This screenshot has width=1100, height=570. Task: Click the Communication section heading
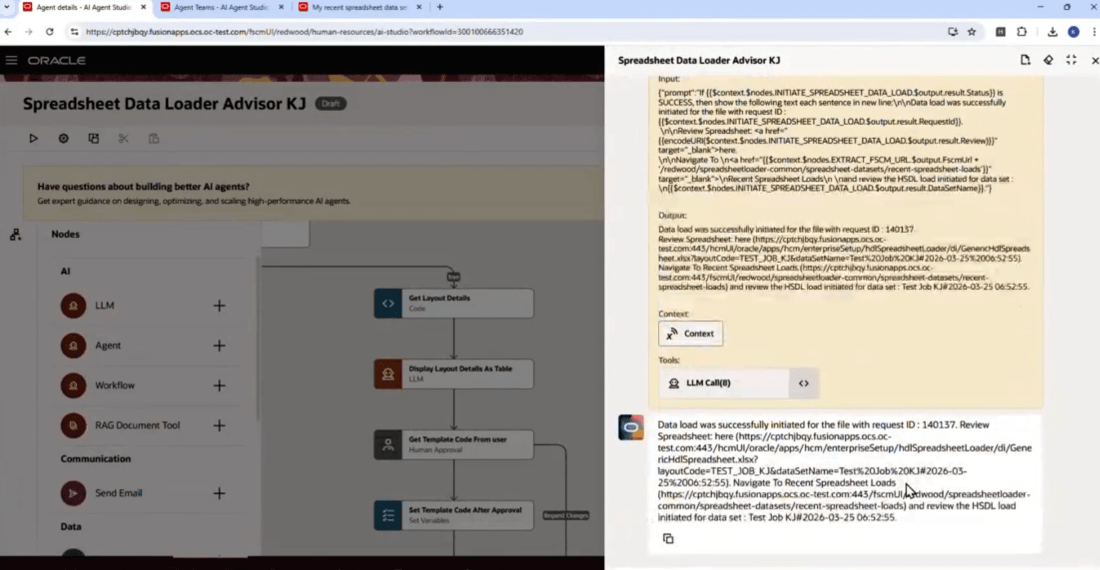(x=95, y=459)
